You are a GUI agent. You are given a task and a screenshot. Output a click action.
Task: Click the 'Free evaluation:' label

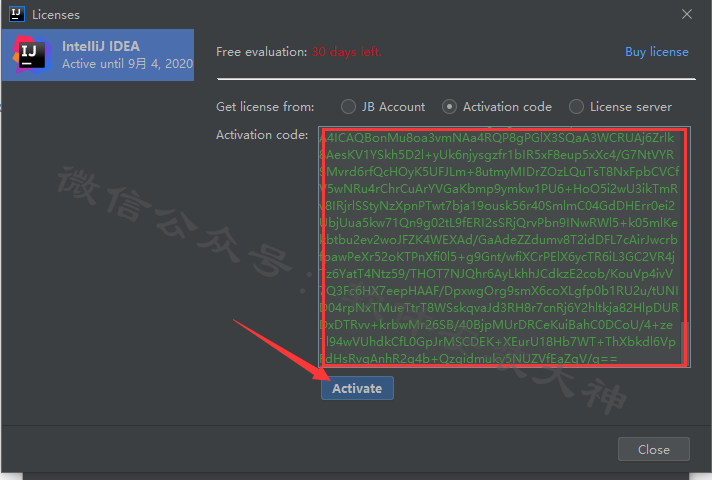[262, 52]
